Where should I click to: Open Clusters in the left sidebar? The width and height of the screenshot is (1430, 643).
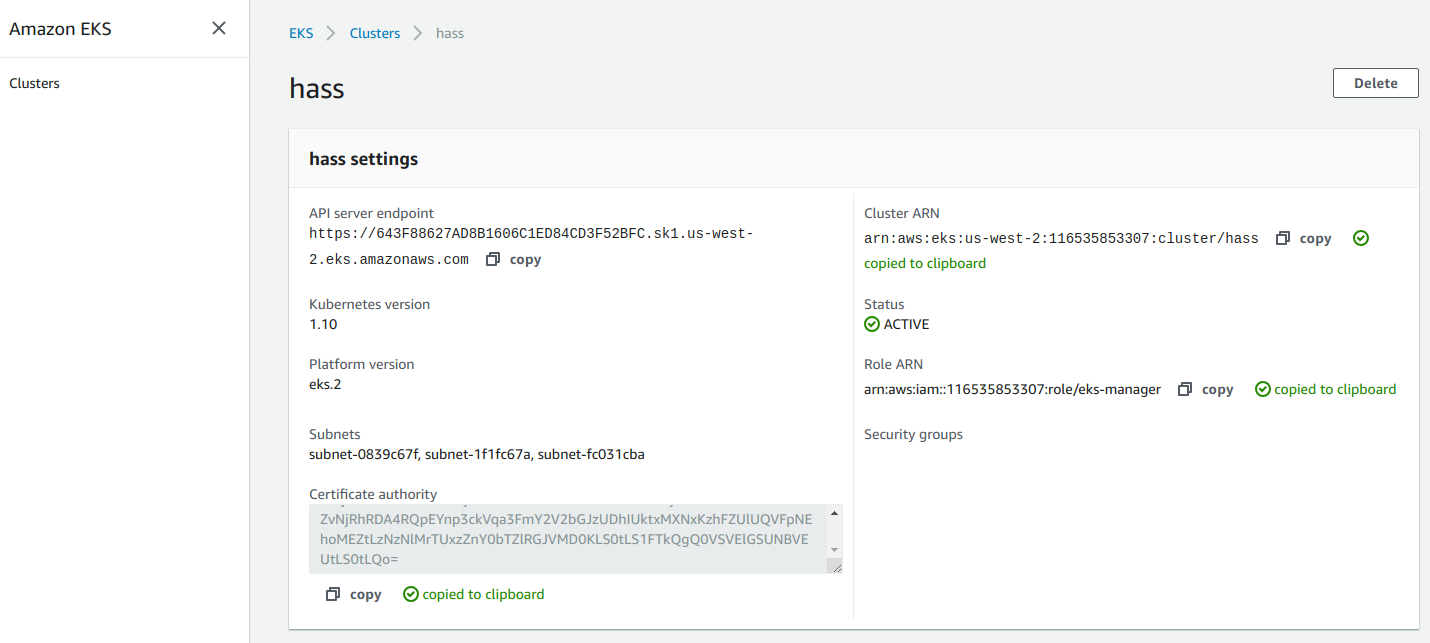click(35, 83)
